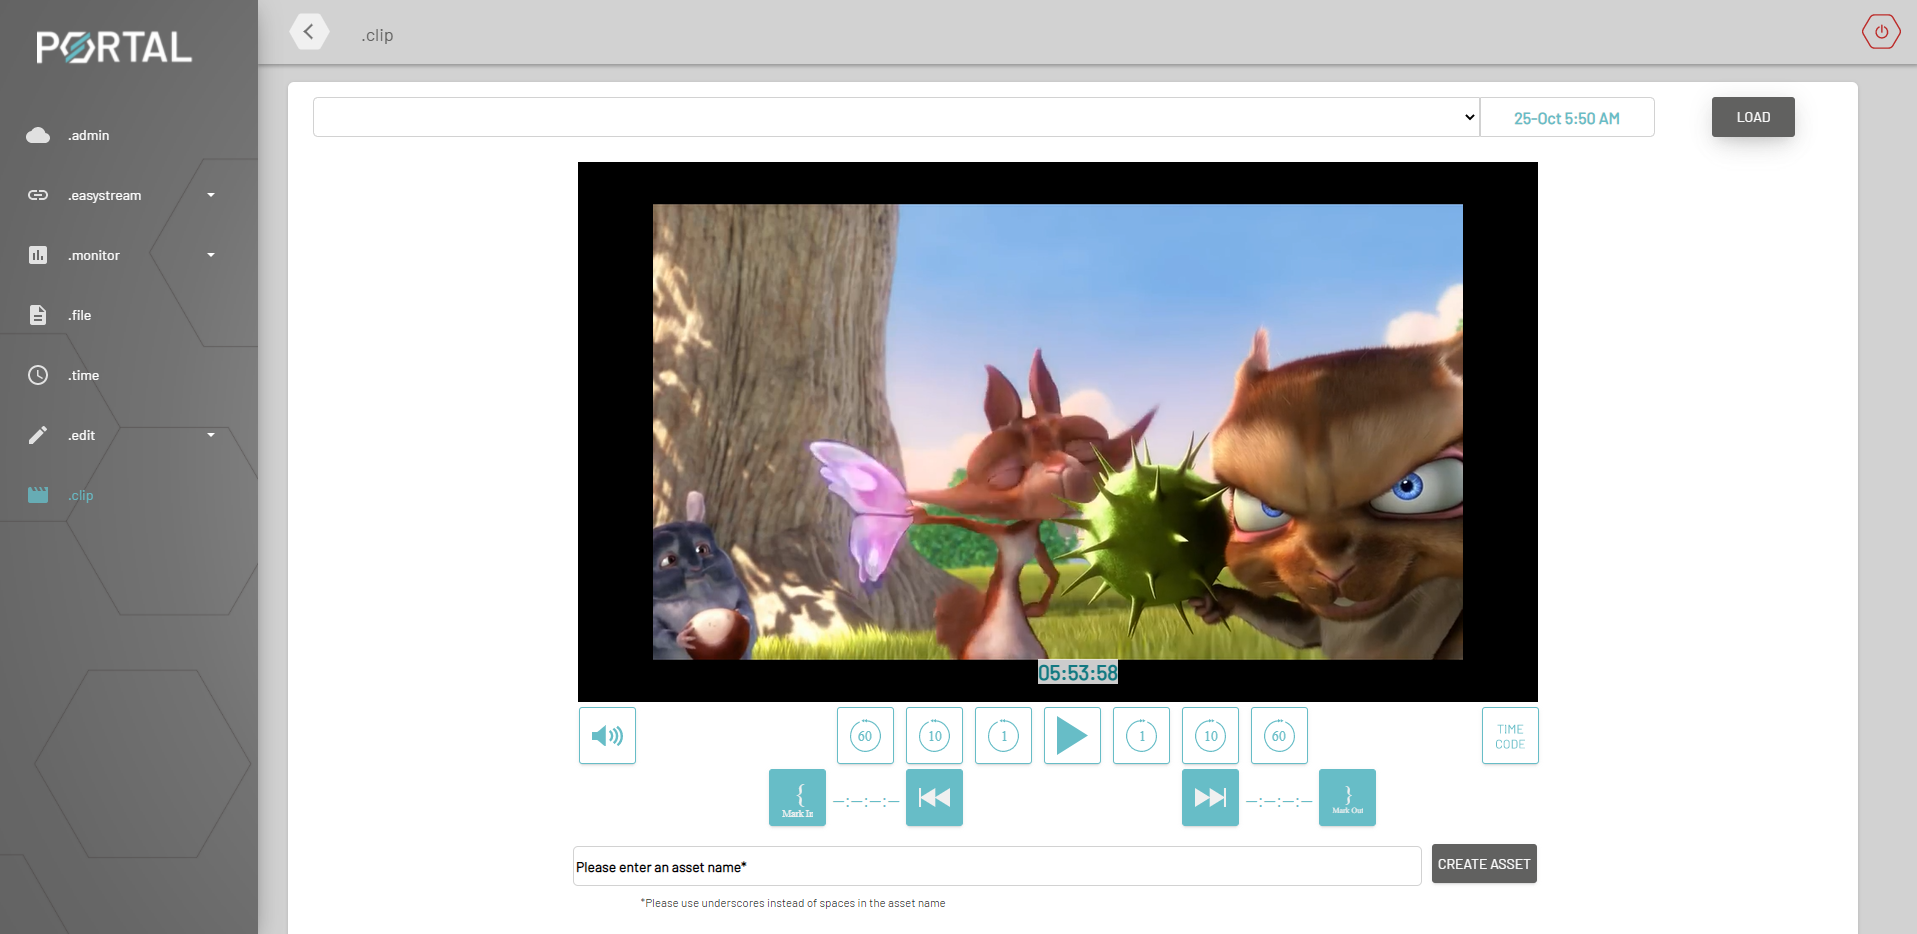Click the .edit pencil icon
This screenshot has height=934, width=1917.
coord(37,435)
